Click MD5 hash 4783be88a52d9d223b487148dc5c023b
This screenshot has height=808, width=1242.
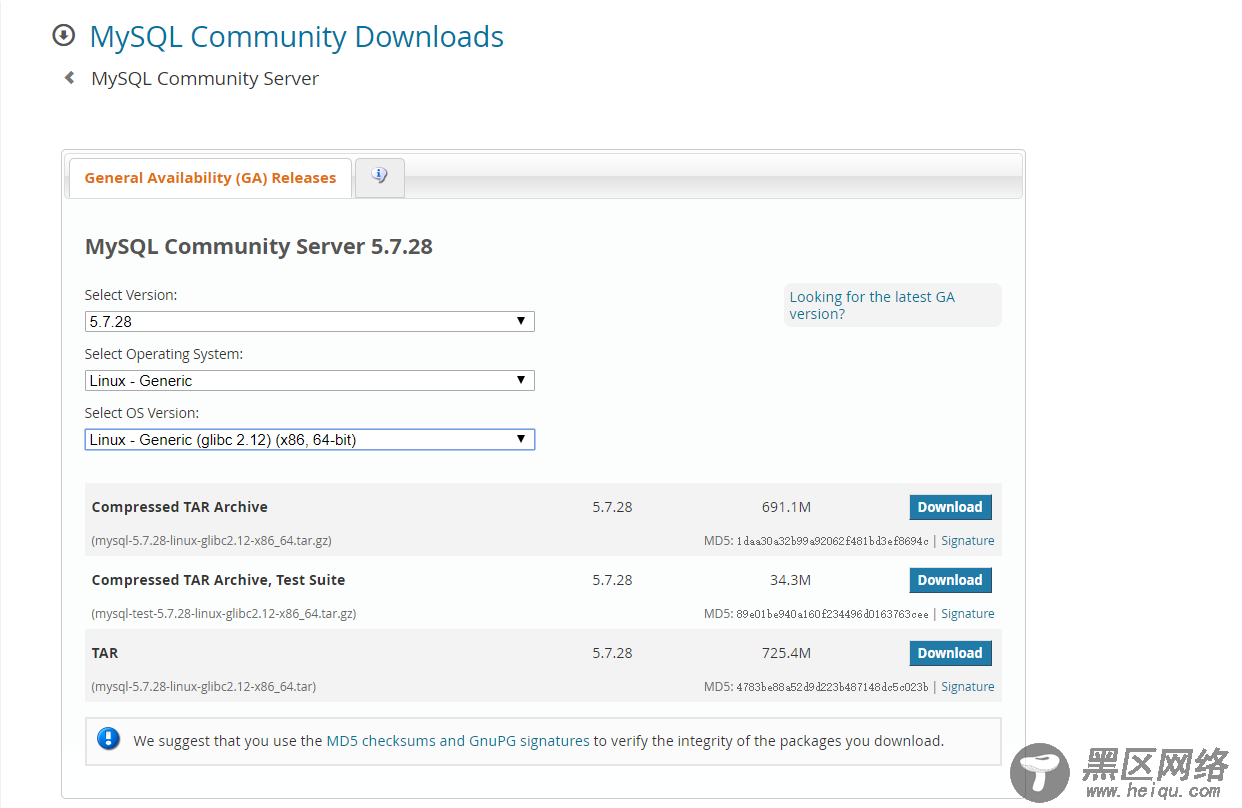(x=832, y=687)
